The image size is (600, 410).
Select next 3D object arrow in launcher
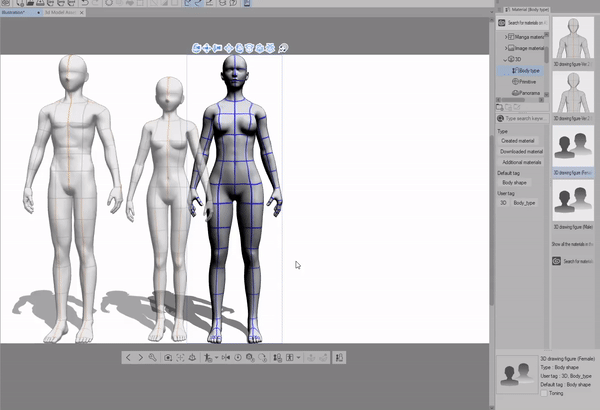[x=140, y=358]
